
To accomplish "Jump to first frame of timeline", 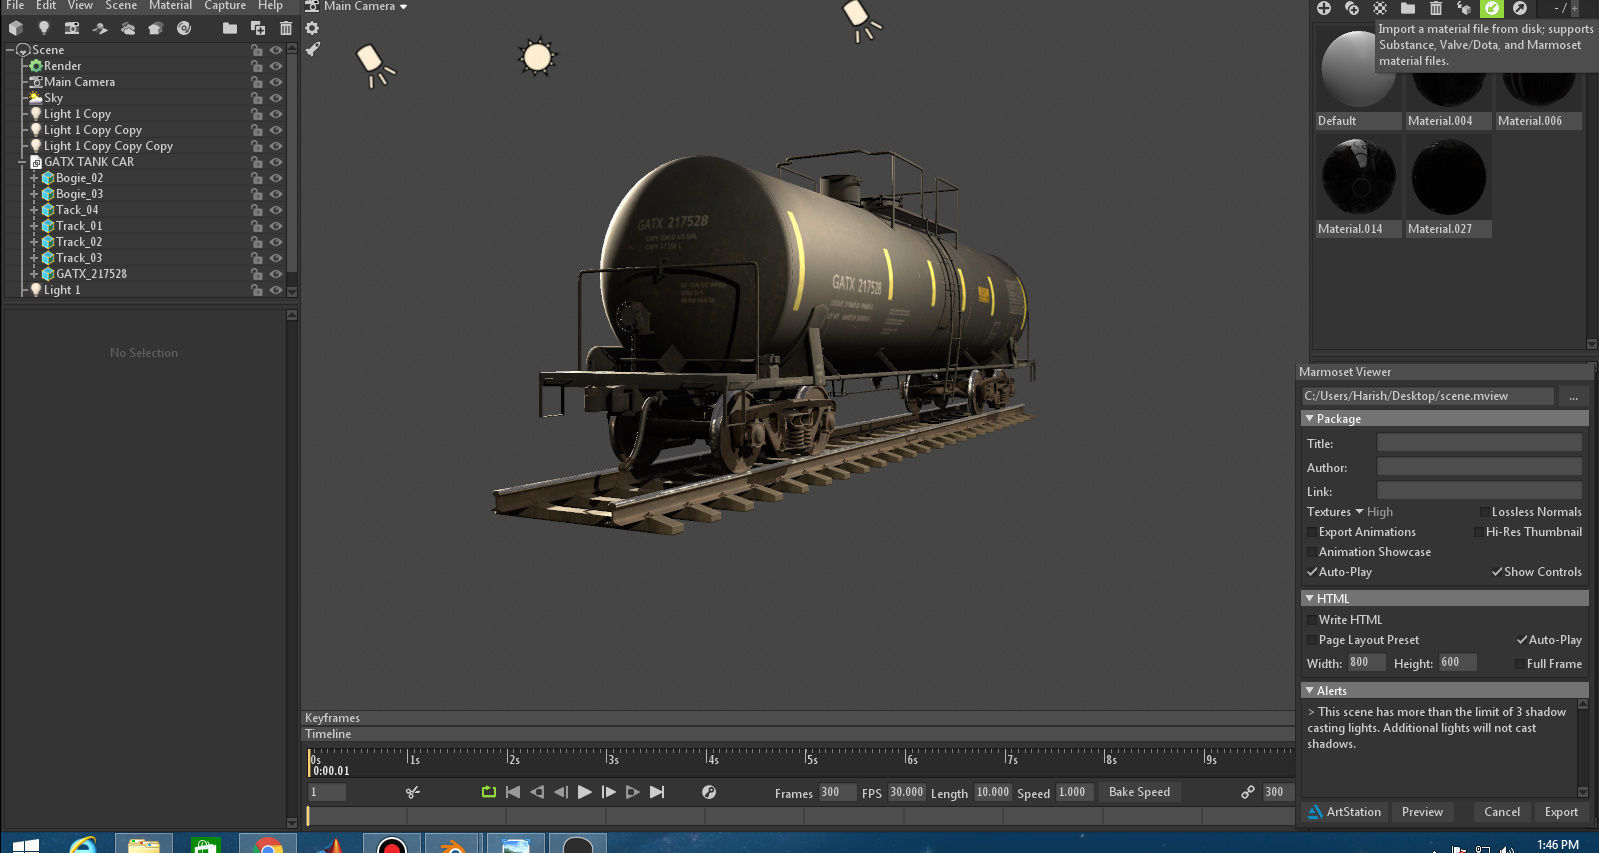I will (x=513, y=792).
